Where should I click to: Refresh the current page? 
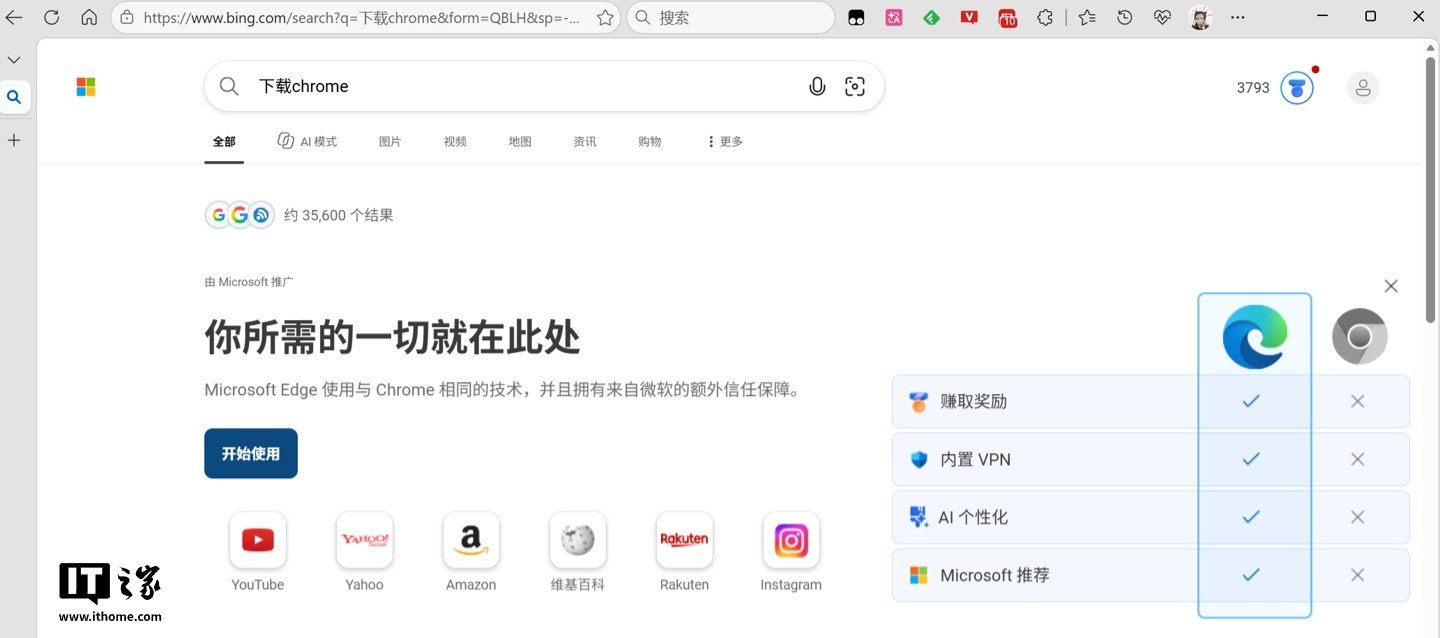click(51, 17)
